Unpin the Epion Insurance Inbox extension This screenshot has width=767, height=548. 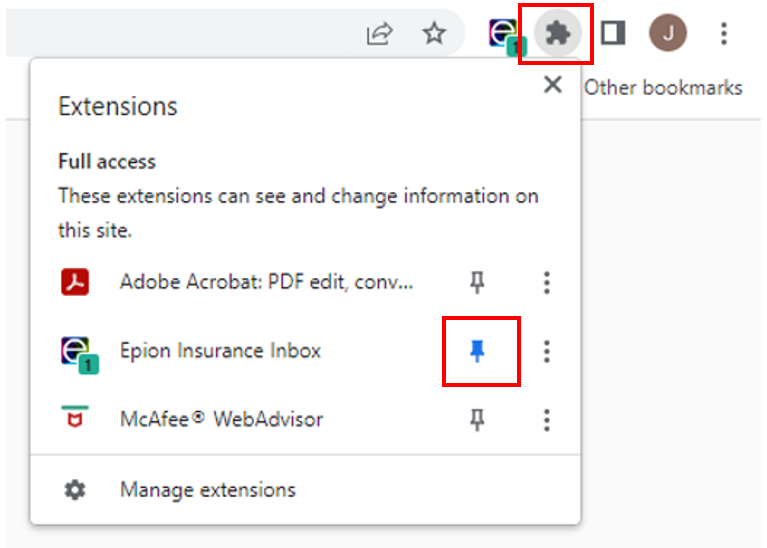click(x=477, y=351)
